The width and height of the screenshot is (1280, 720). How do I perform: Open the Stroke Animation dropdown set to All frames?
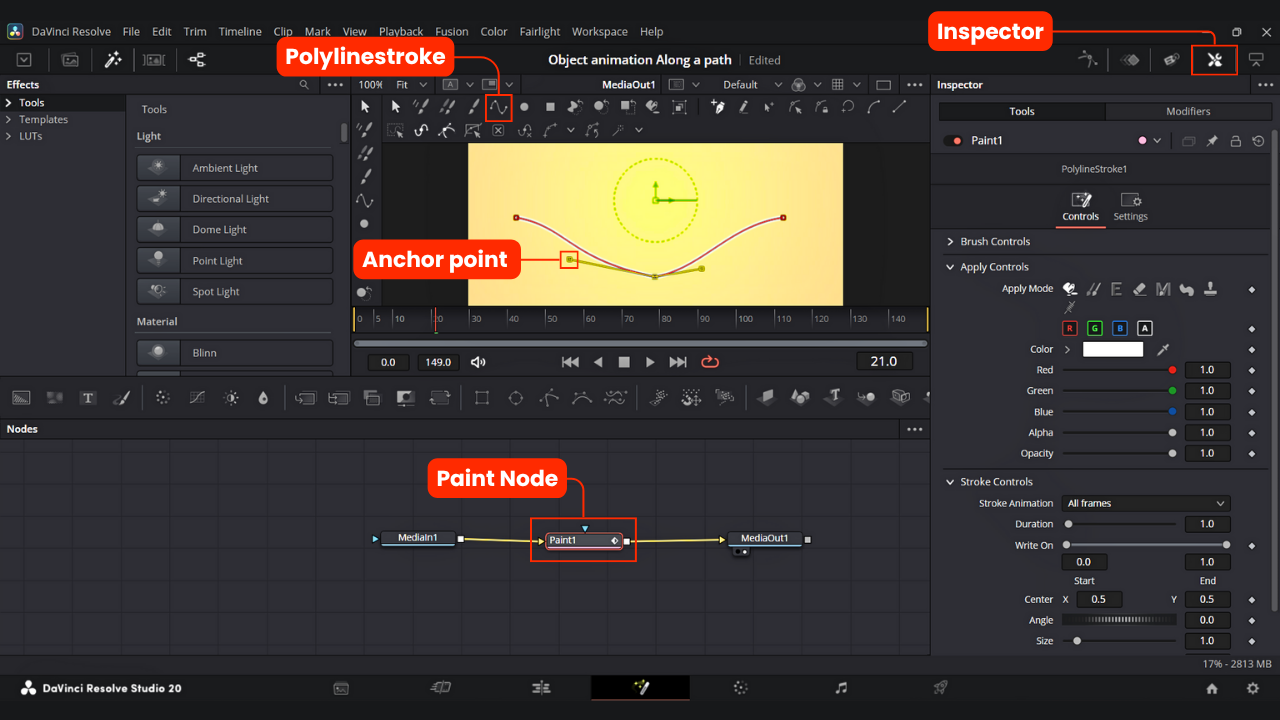pos(1146,503)
